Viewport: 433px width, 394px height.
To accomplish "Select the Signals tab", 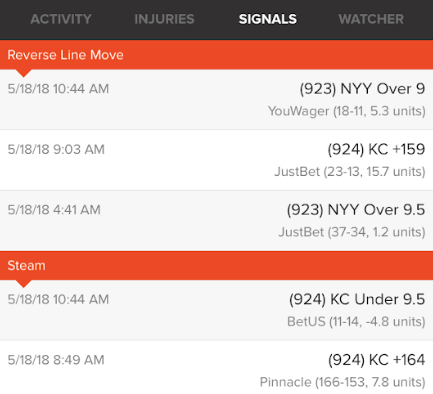I will [268, 19].
